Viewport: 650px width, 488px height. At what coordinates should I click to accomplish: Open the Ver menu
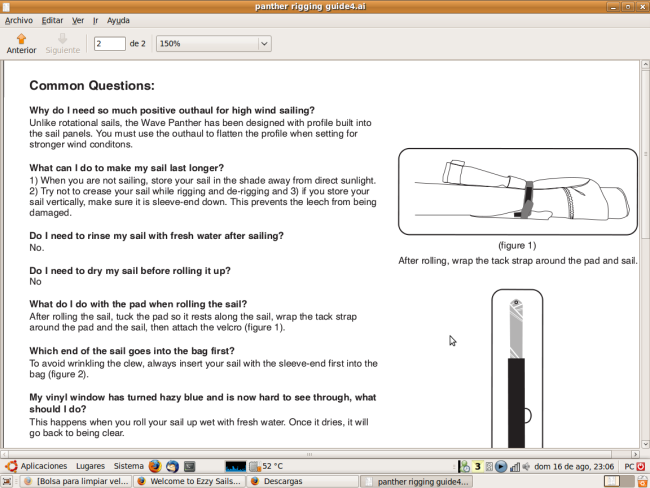[x=78, y=20]
